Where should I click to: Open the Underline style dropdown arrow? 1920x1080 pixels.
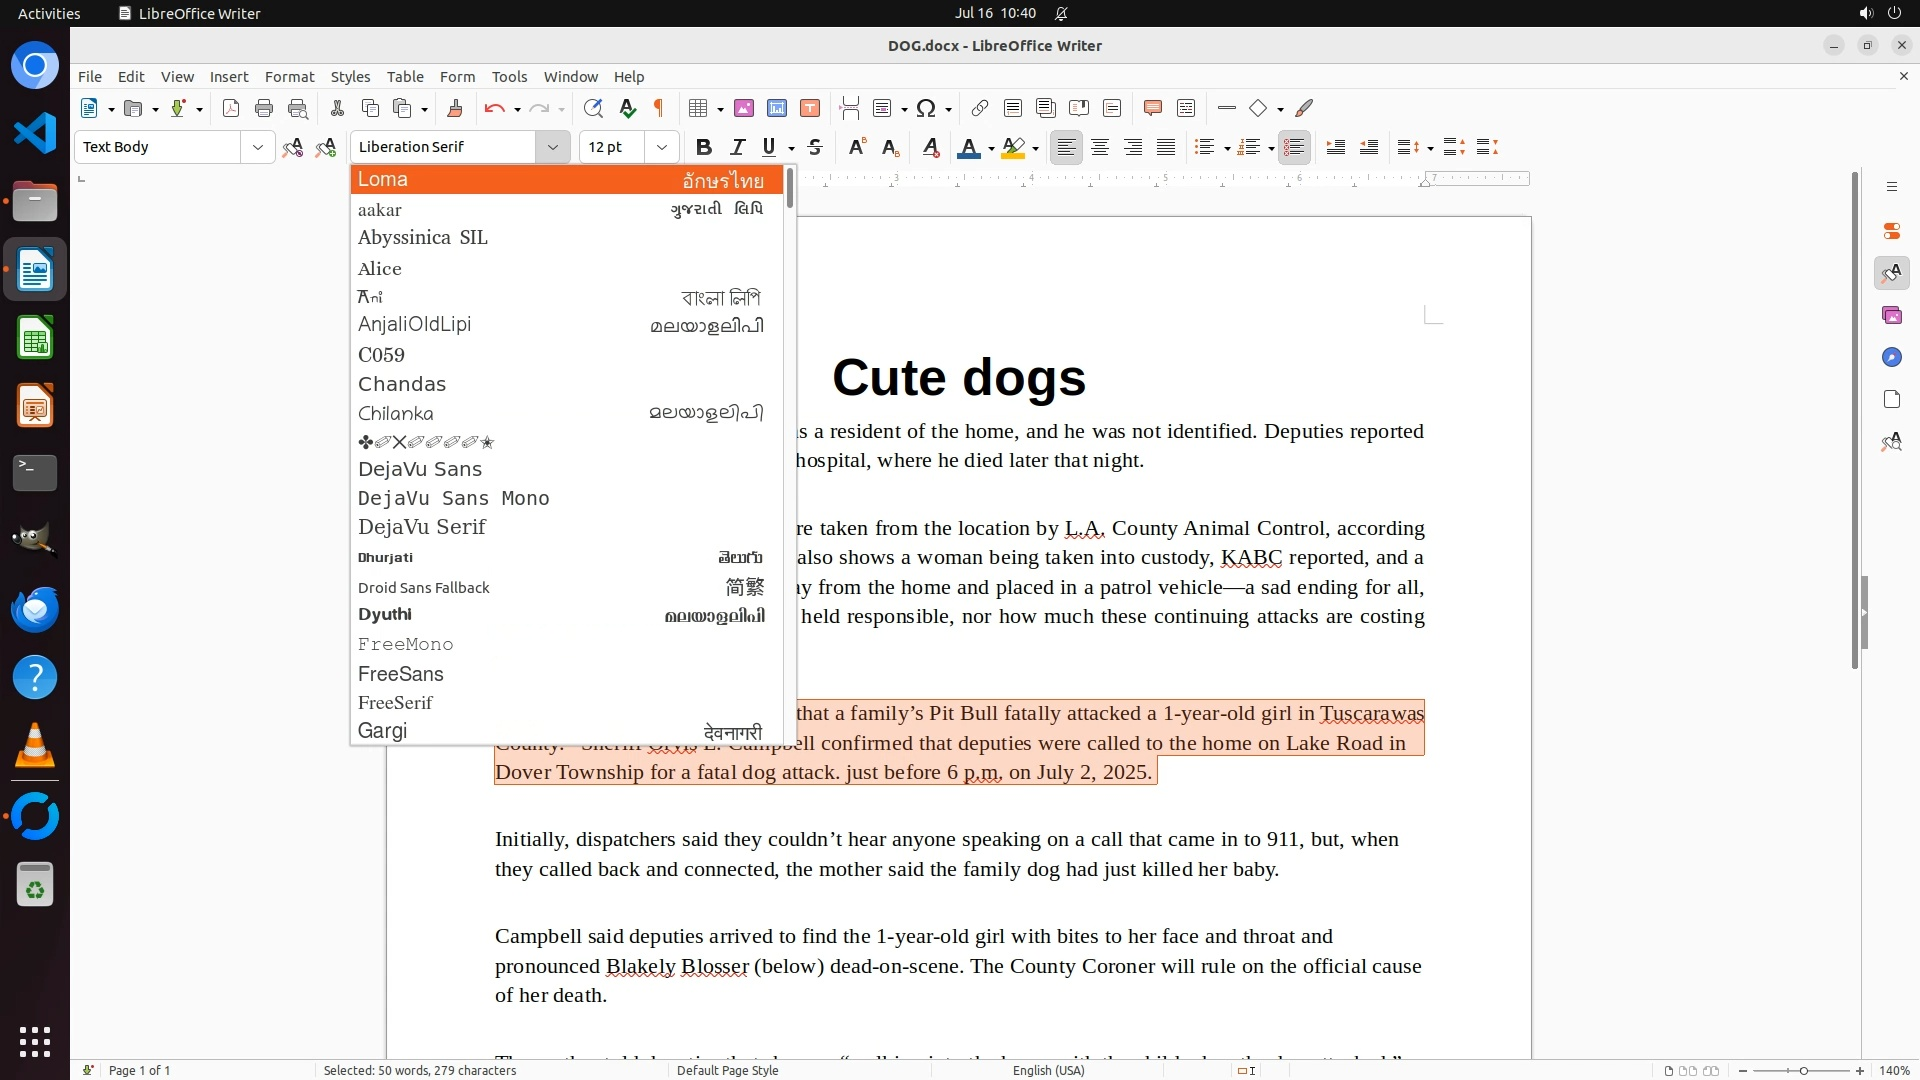click(791, 148)
